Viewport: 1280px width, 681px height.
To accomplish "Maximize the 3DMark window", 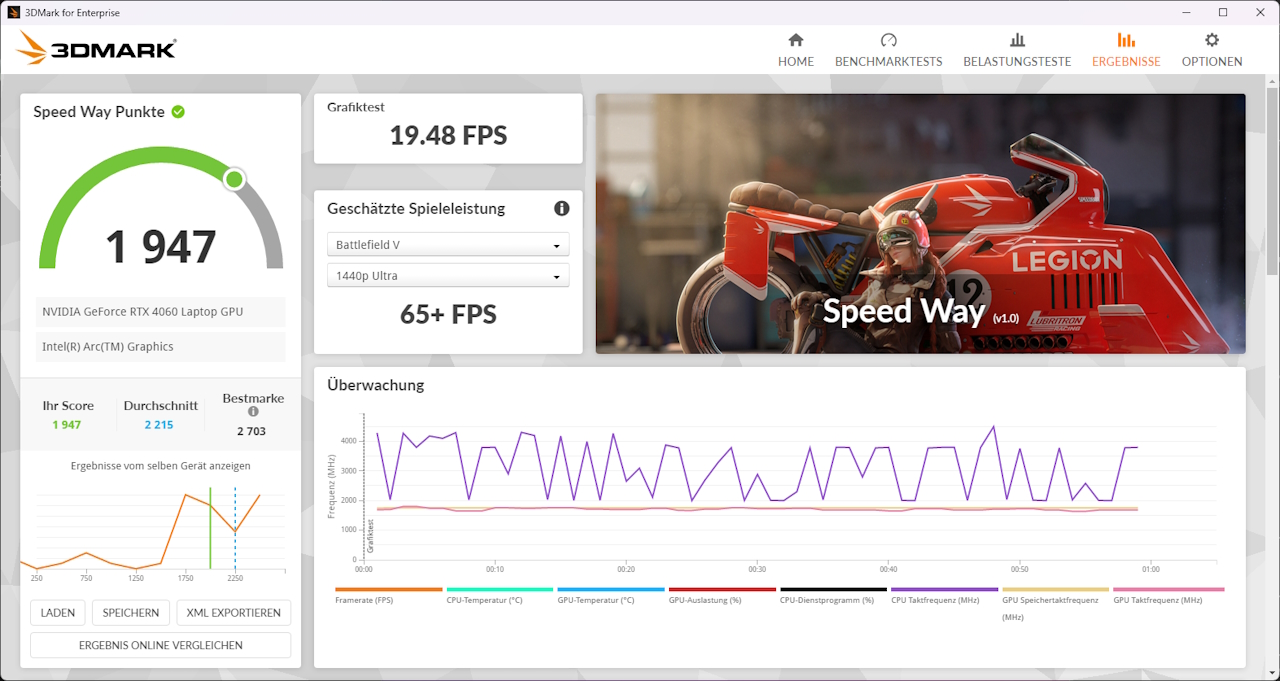I will coord(1223,12).
